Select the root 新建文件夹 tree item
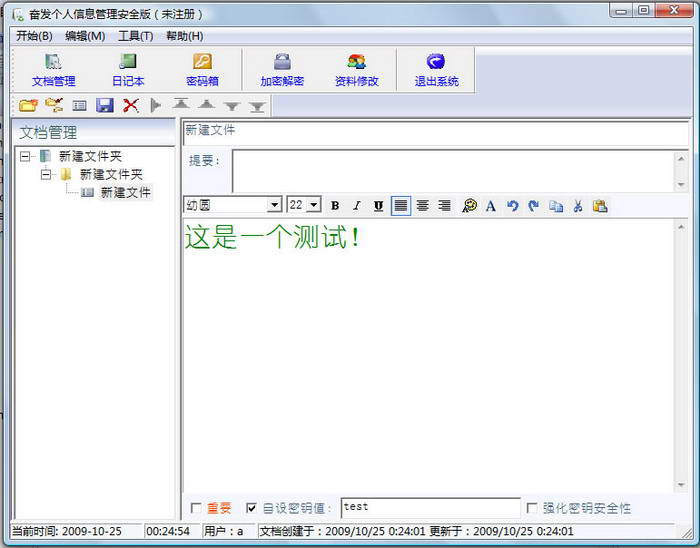700x548 pixels. pos(90,156)
